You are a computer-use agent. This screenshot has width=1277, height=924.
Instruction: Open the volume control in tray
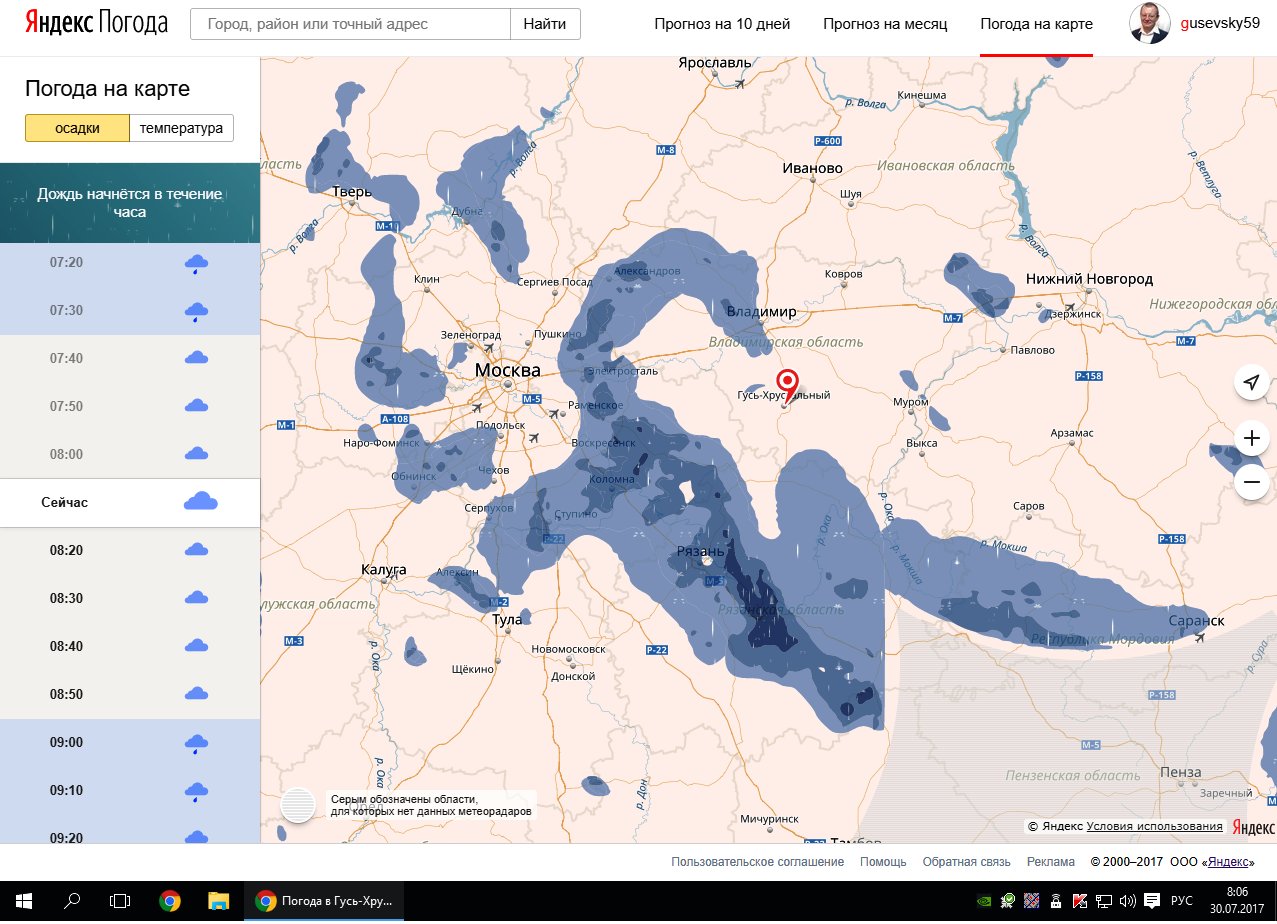[x=1129, y=901]
